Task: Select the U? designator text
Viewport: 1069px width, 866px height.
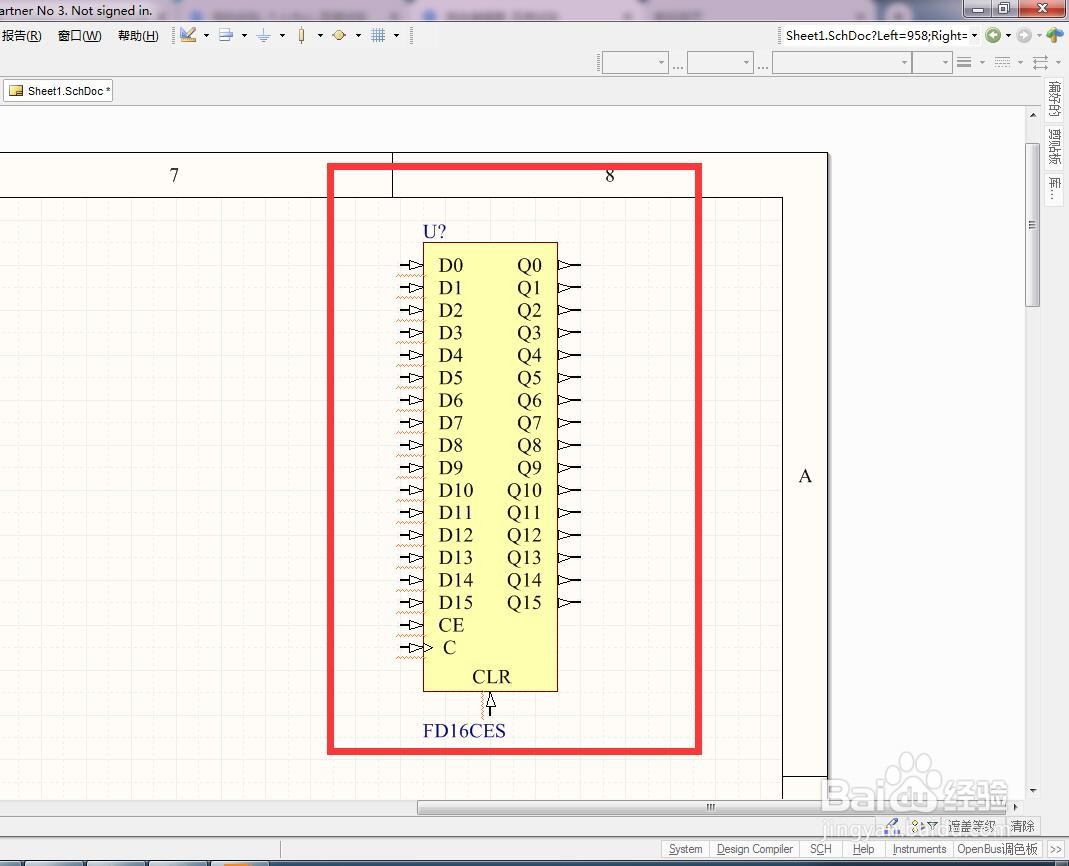Action: tap(434, 231)
